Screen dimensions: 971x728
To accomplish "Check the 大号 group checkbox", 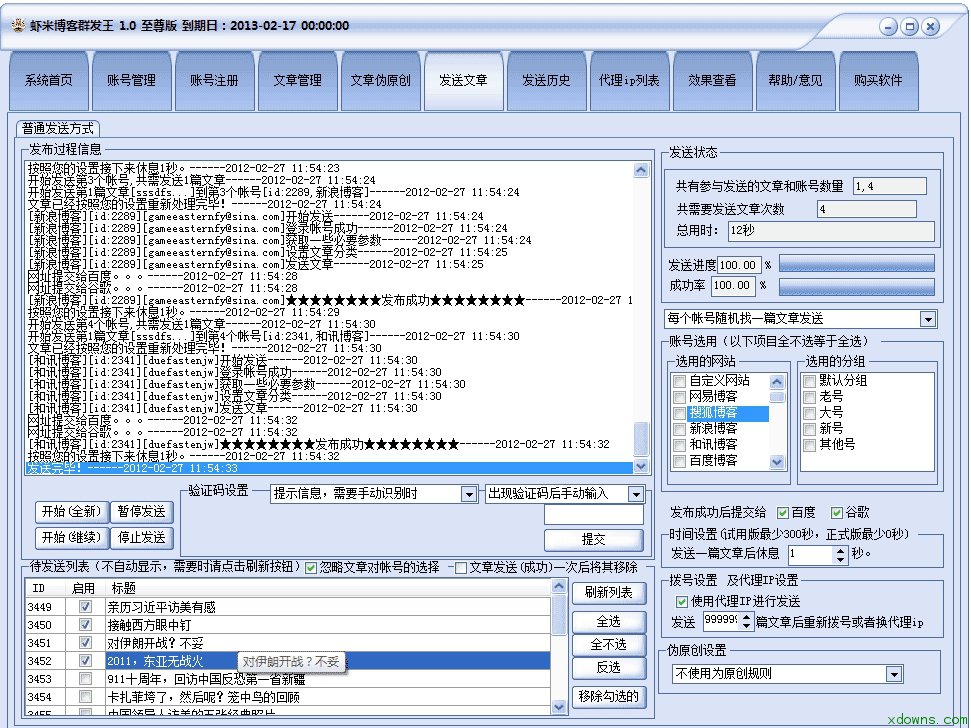I will point(809,413).
